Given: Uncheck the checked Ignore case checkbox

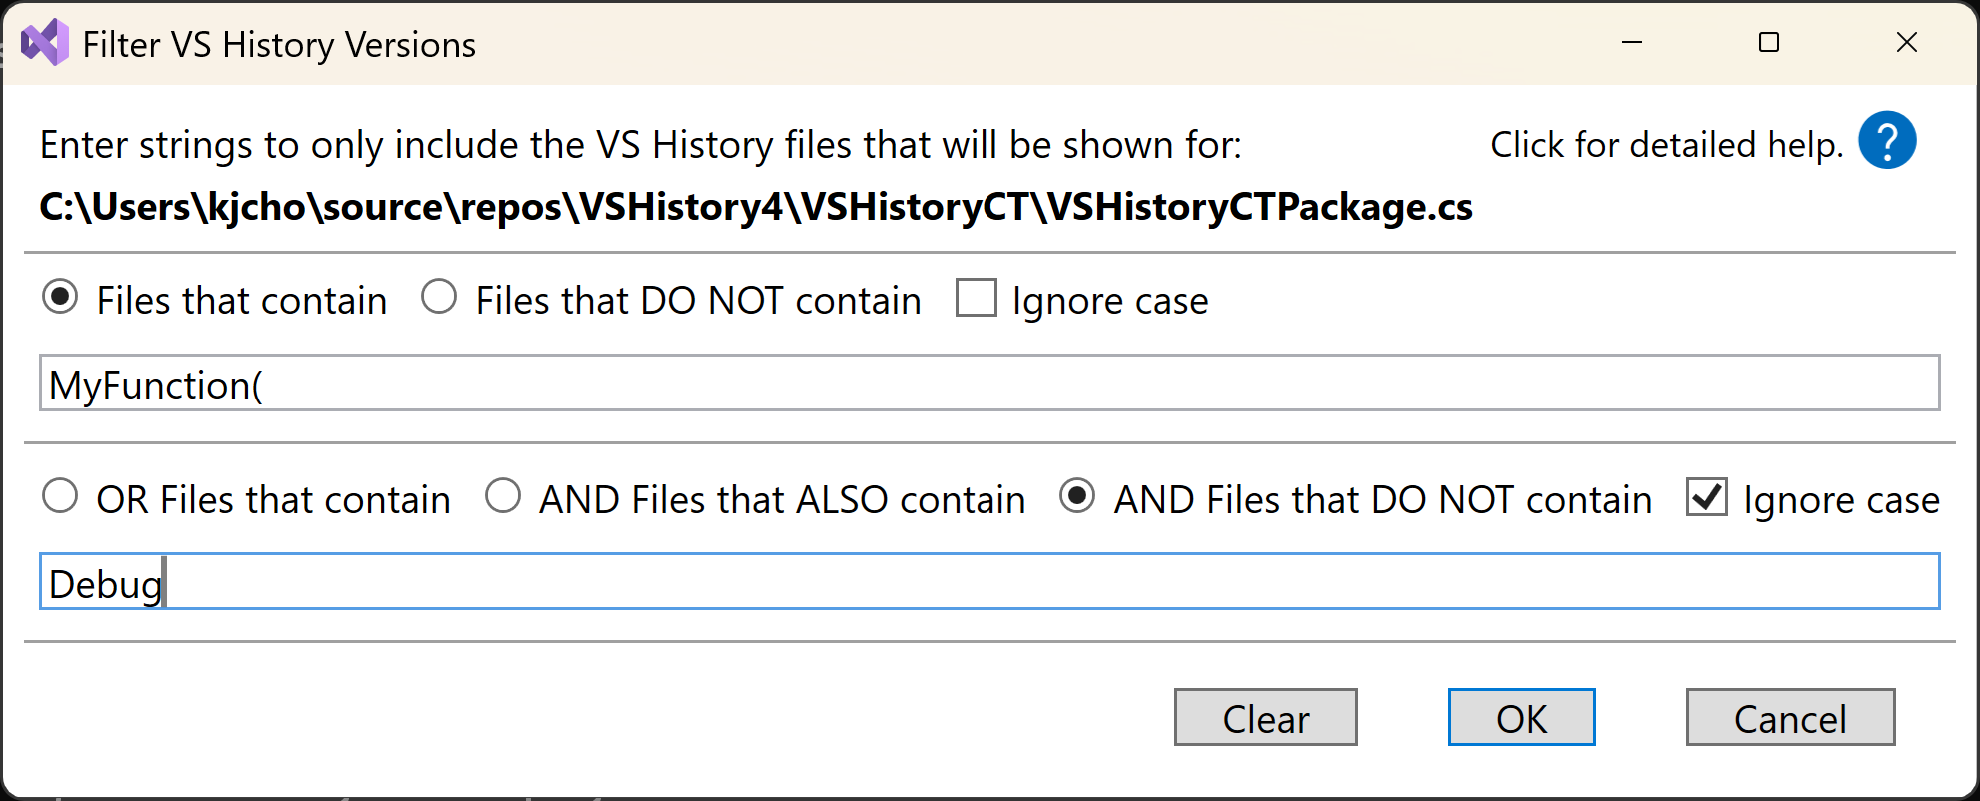Looking at the screenshot, I should click(1706, 496).
